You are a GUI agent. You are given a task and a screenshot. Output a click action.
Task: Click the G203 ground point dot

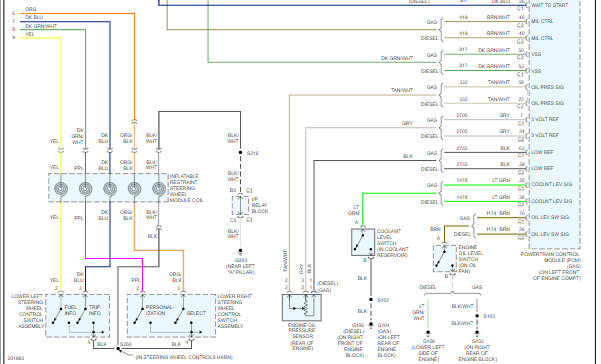pos(240,251)
